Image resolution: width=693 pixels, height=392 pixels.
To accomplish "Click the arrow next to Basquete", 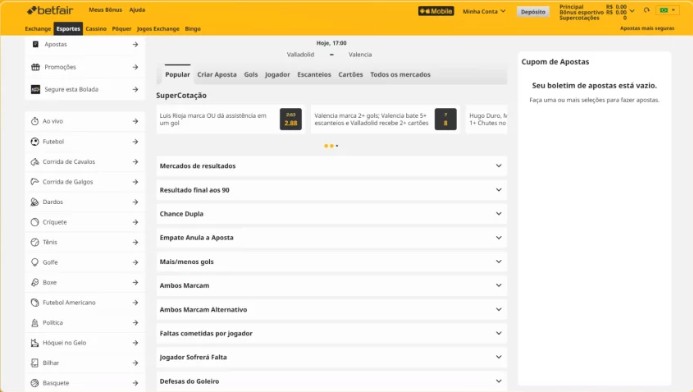I will click(135, 383).
